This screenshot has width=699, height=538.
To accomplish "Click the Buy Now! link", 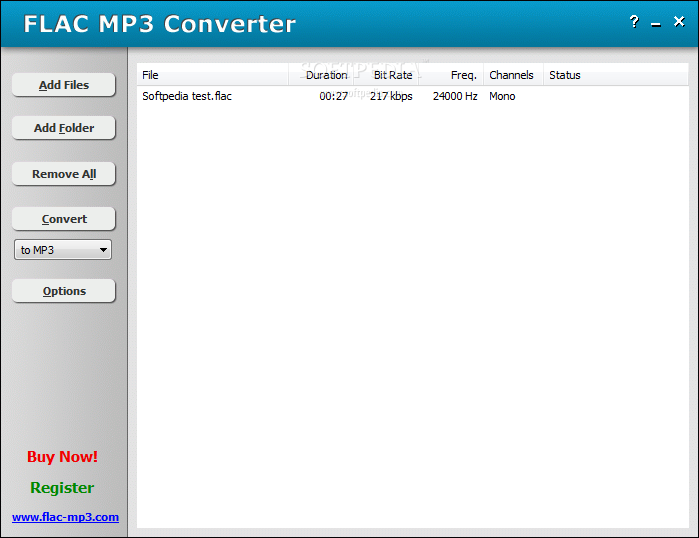I will [x=62, y=457].
